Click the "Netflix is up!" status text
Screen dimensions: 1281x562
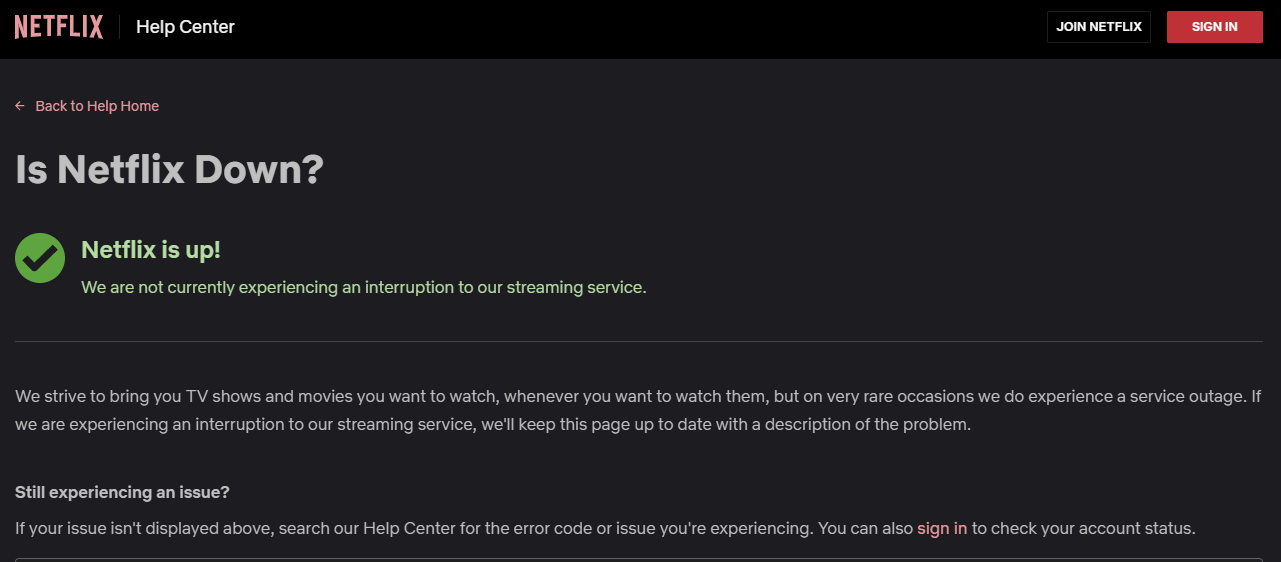pos(150,250)
